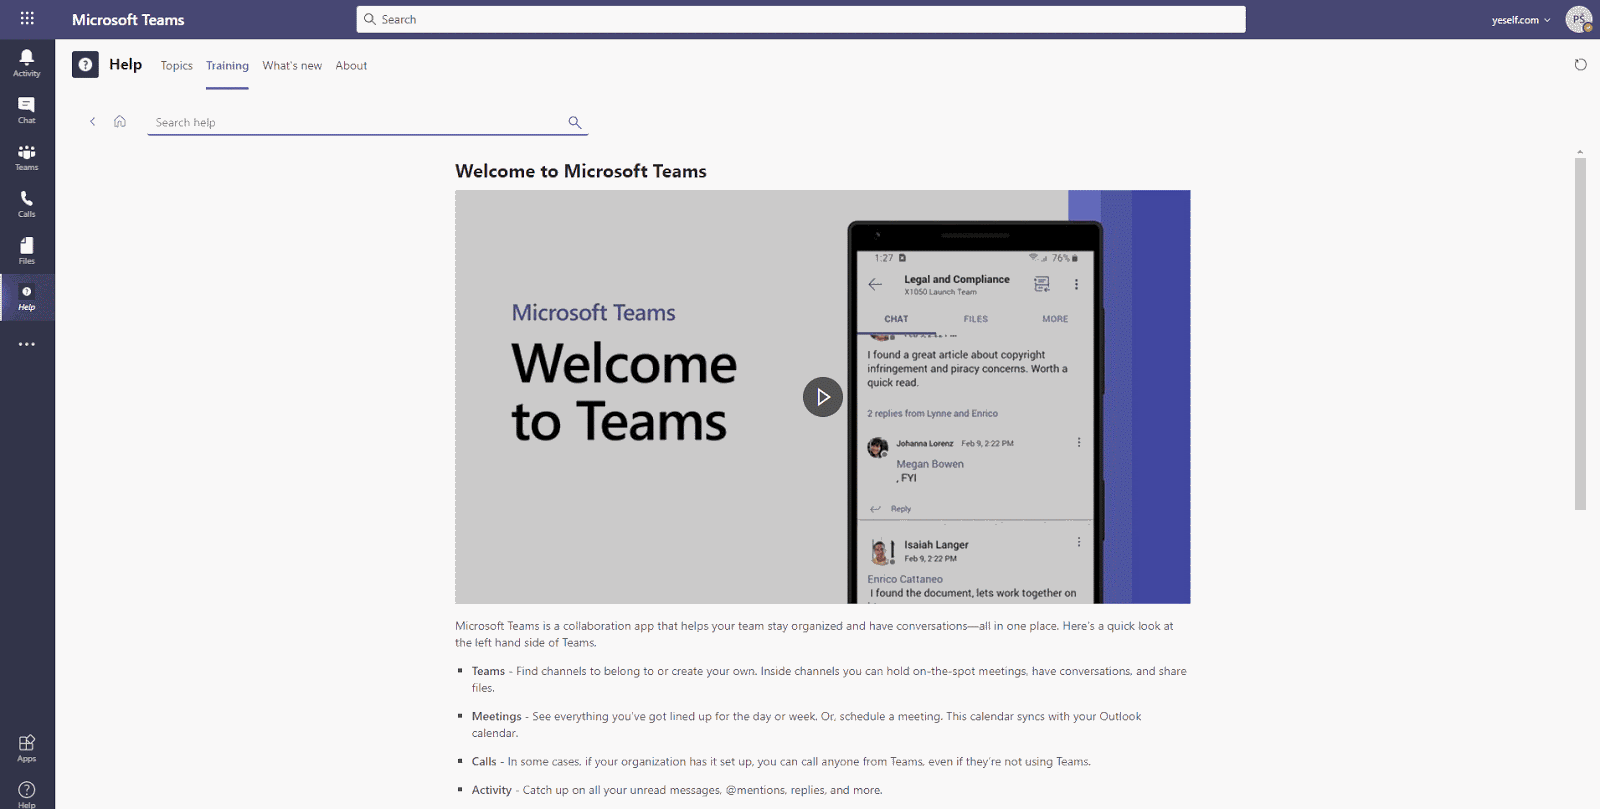Show more apps ellipsis in left rail
1600x809 pixels.
coord(27,344)
